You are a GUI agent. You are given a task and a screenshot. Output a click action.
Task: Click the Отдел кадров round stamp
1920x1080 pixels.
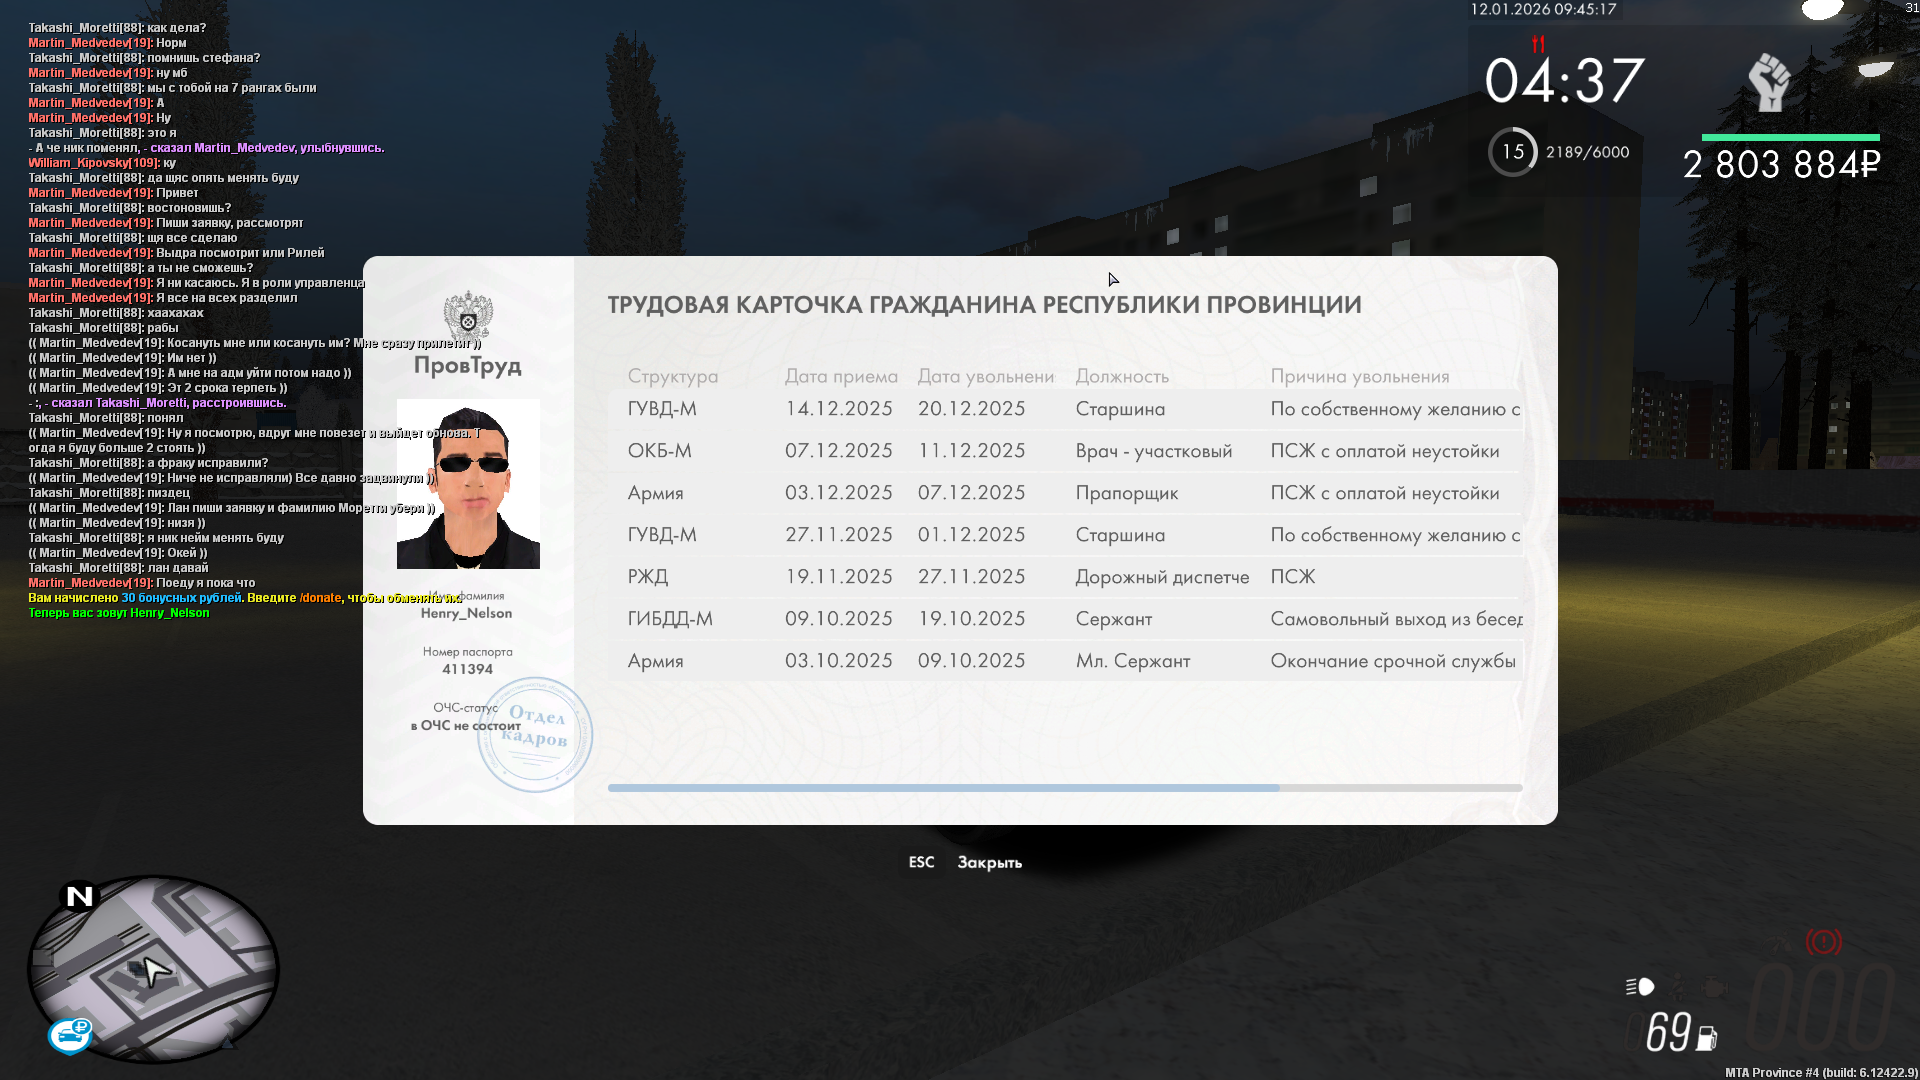click(535, 735)
